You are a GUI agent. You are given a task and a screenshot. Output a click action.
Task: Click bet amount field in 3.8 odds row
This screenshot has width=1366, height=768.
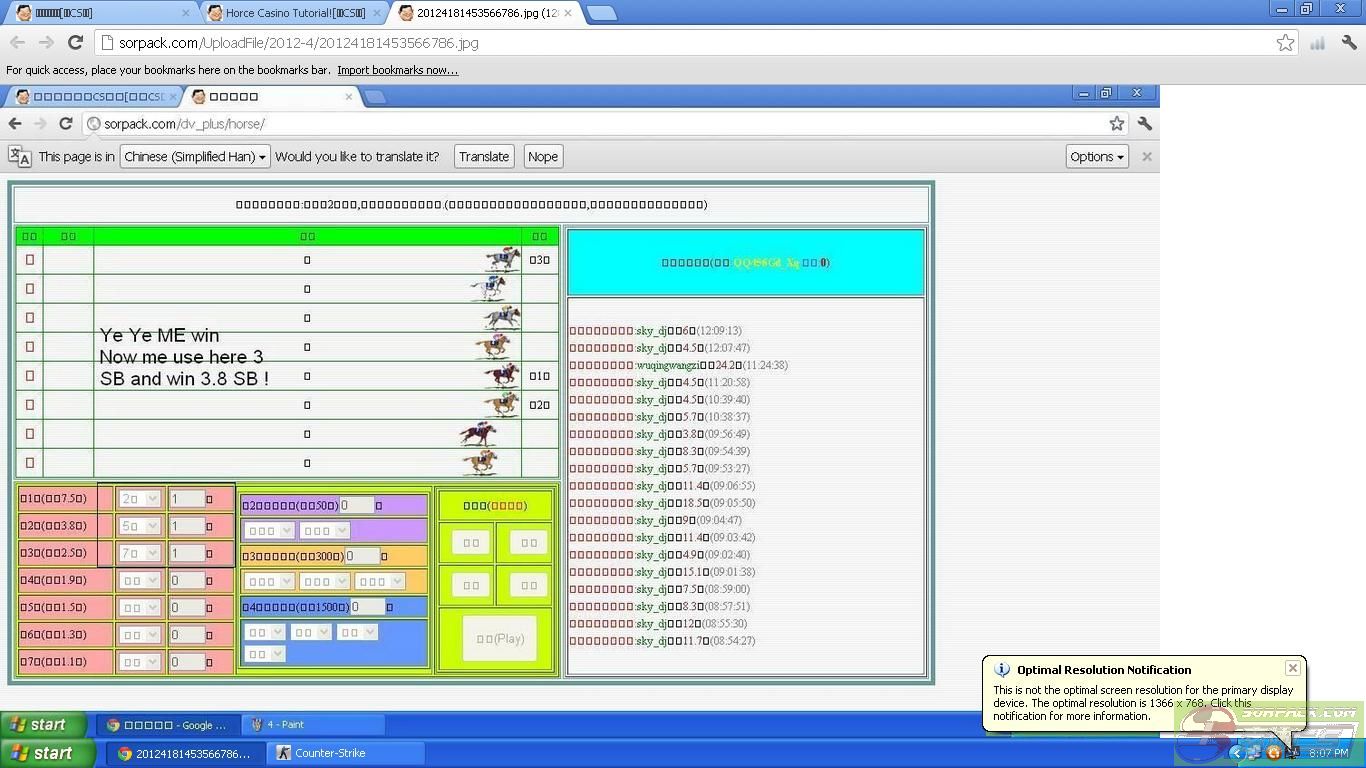point(187,526)
